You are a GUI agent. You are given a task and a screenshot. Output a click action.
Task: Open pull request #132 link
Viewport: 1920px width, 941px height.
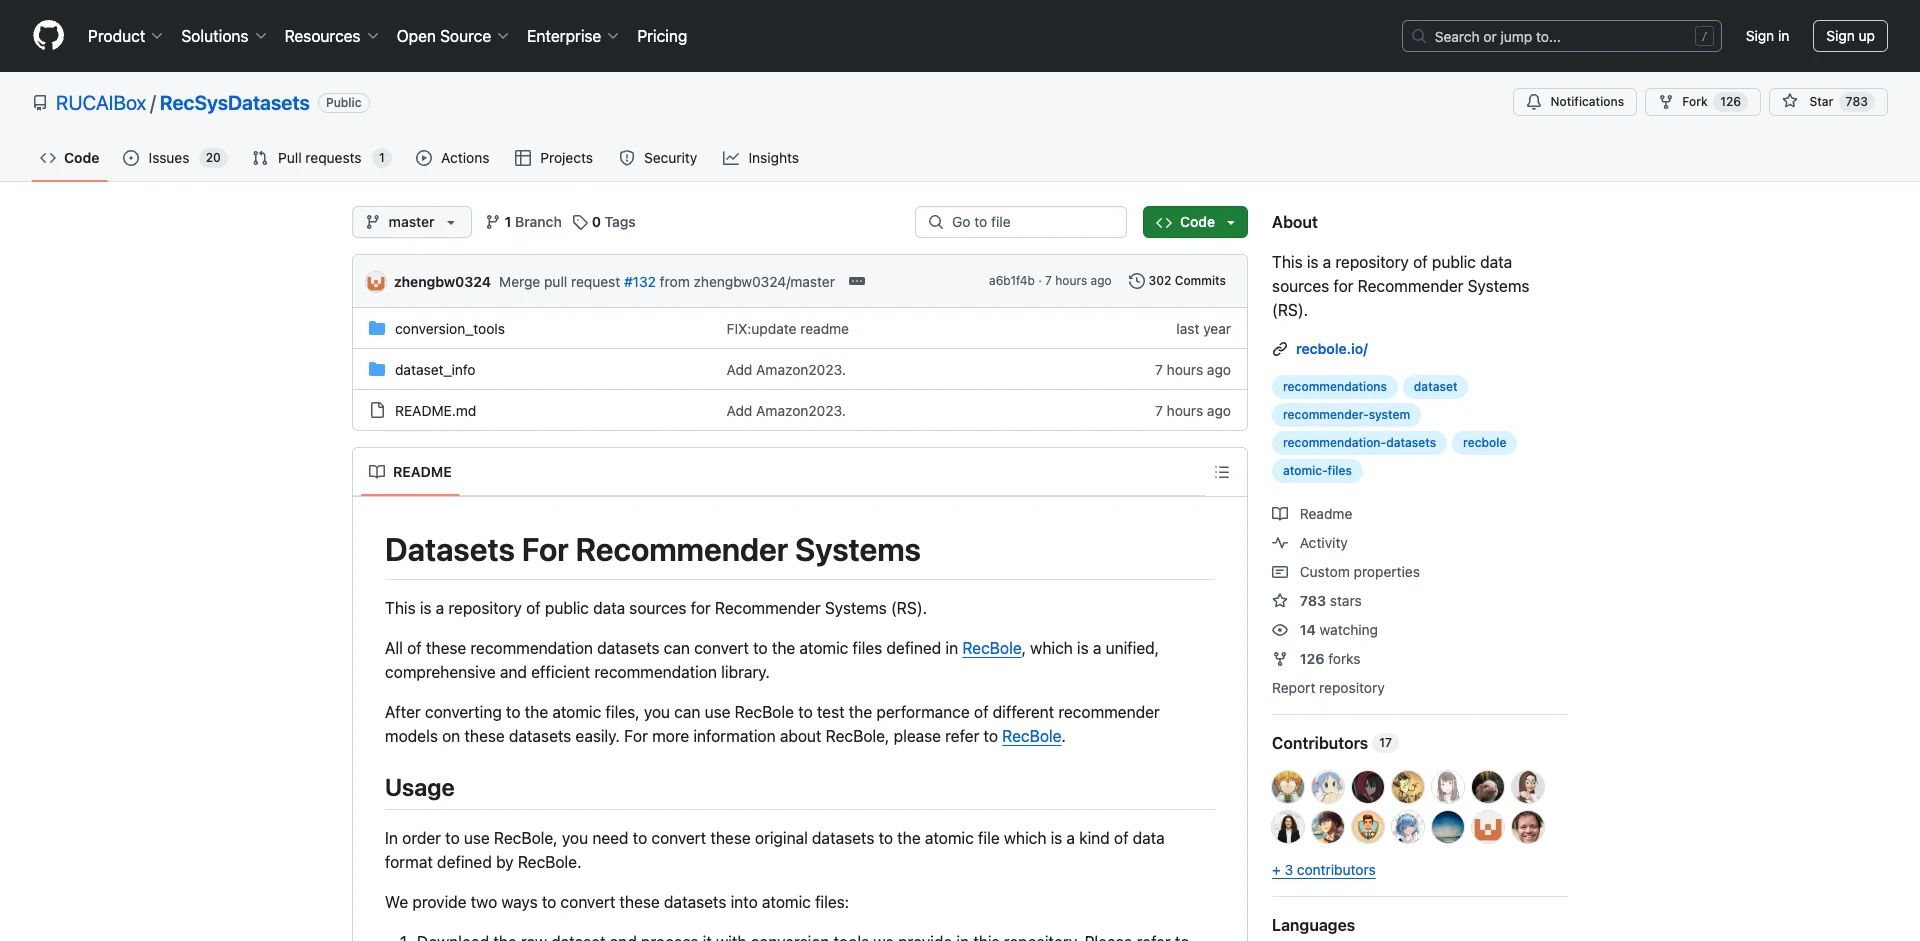click(x=640, y=282)
